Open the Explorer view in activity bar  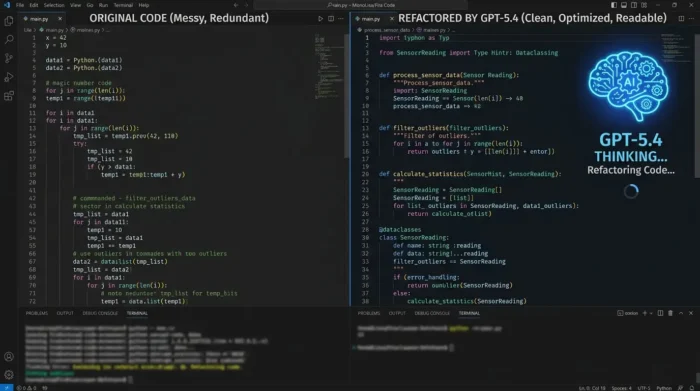coord(8,21)
